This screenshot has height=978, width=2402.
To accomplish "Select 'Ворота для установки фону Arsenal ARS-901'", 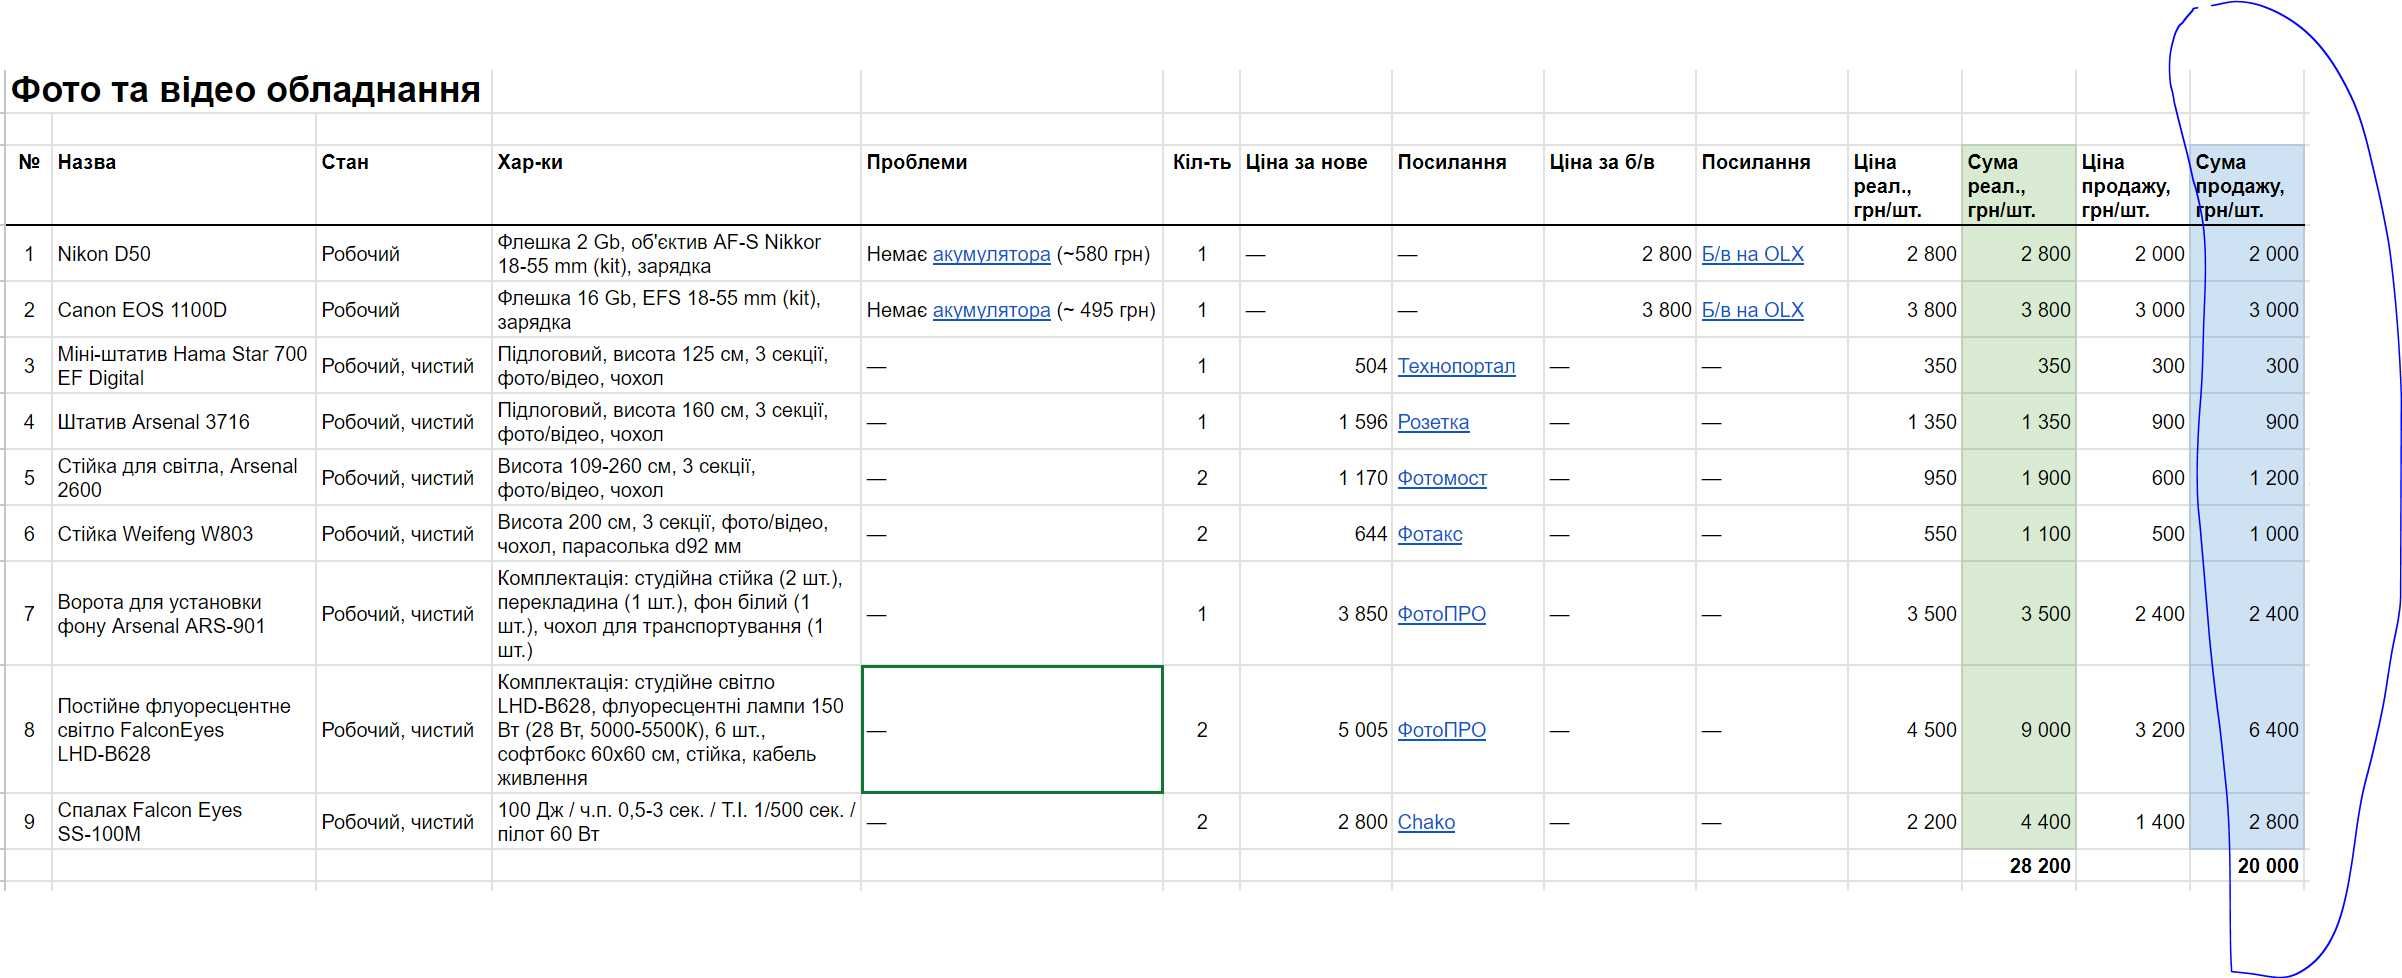I will coord(184,614).
